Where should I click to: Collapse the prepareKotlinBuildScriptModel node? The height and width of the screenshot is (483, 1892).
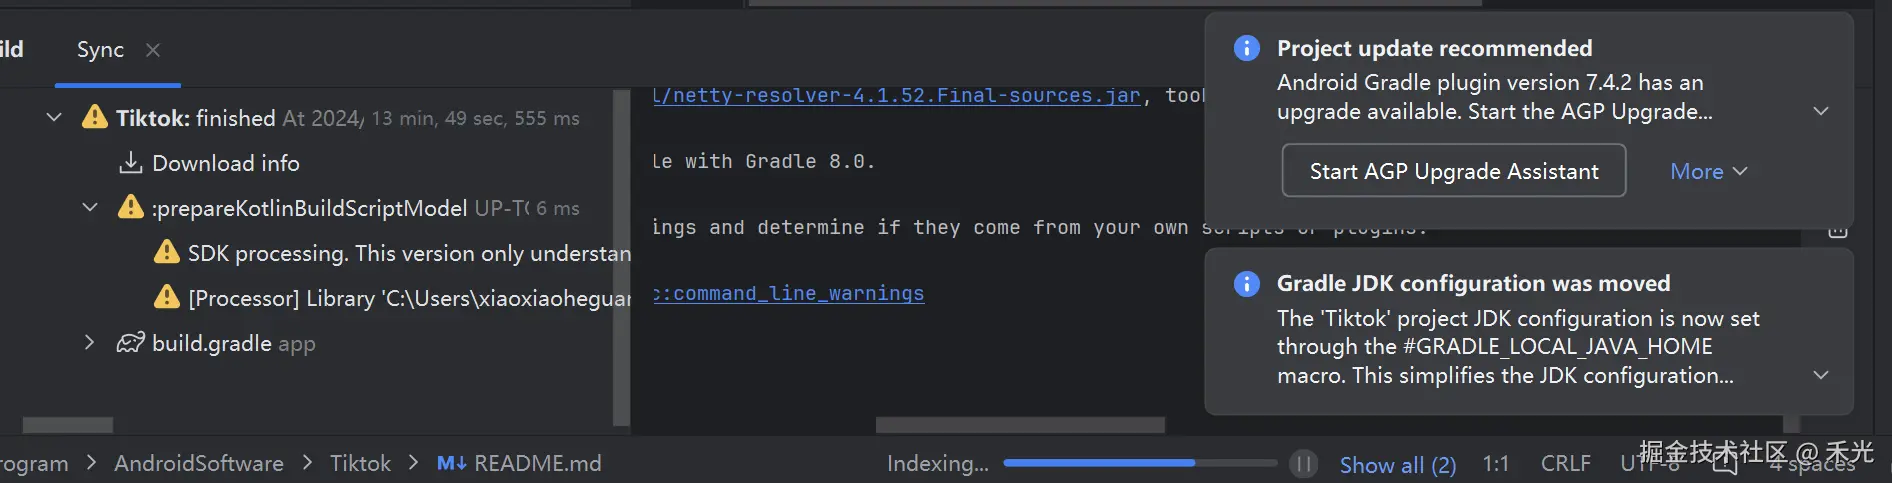(90, 208)
